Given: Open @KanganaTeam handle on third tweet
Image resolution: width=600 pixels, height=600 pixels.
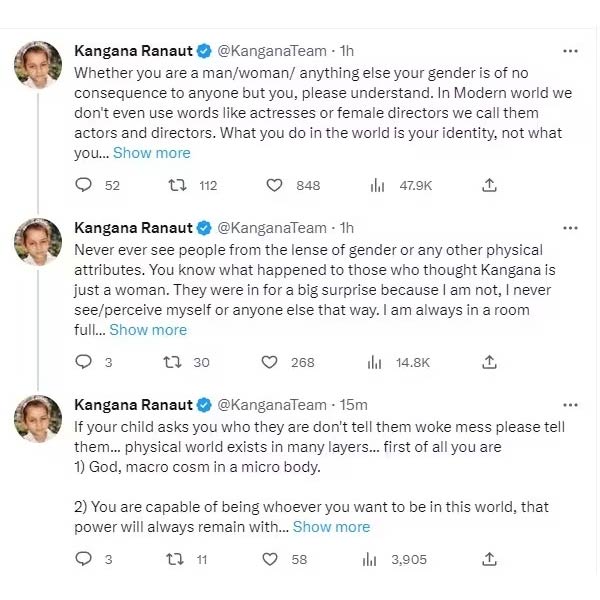Looking at the screenshot, I should pyautogui.click(x=272, y=405).
